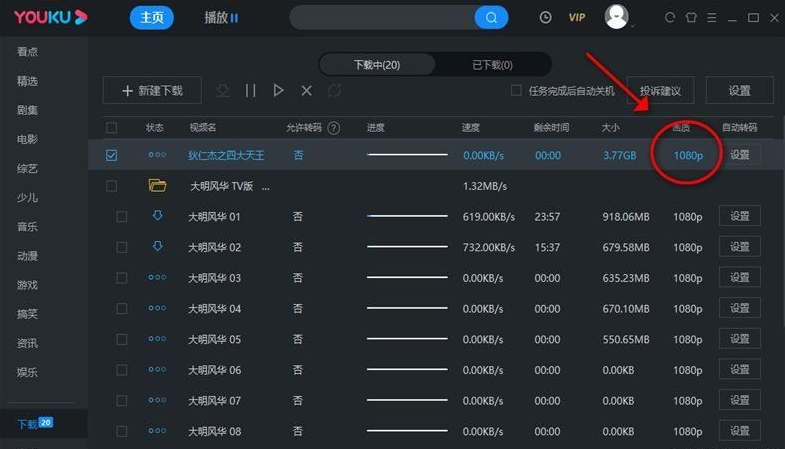Click the search input field
Image resolution: width=785 pixels, height=449 pixels.
pyautogui.click(x=382, y=18)
